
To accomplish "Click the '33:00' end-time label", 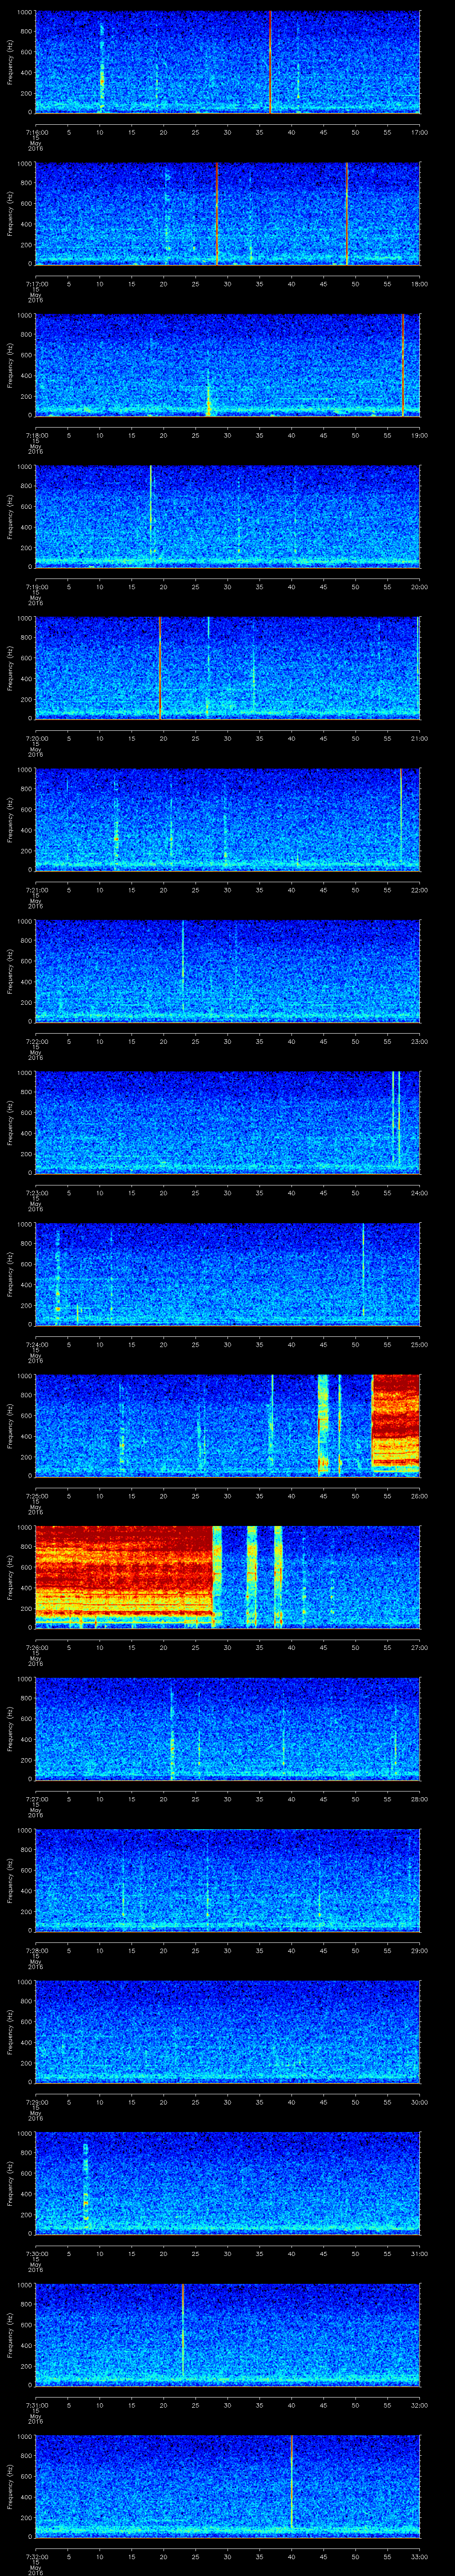I will (x=419, y=2556).
